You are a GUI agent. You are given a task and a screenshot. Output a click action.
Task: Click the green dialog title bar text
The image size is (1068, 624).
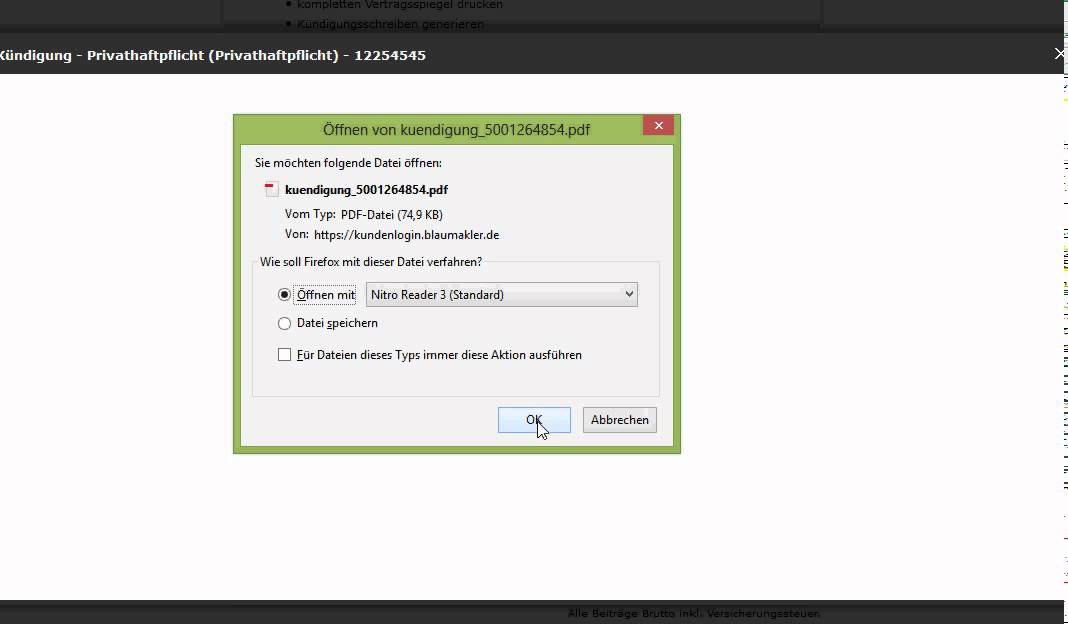click(456, 130)
